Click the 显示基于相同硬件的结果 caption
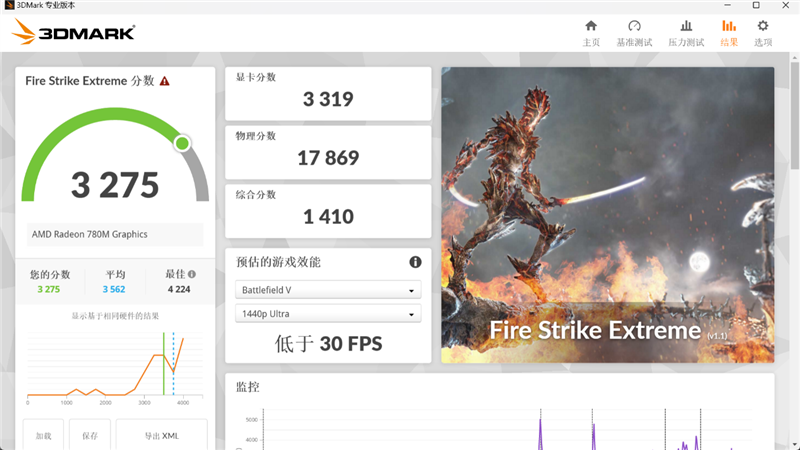This screenshot has height=450, width=800. (x=115, y=316)
